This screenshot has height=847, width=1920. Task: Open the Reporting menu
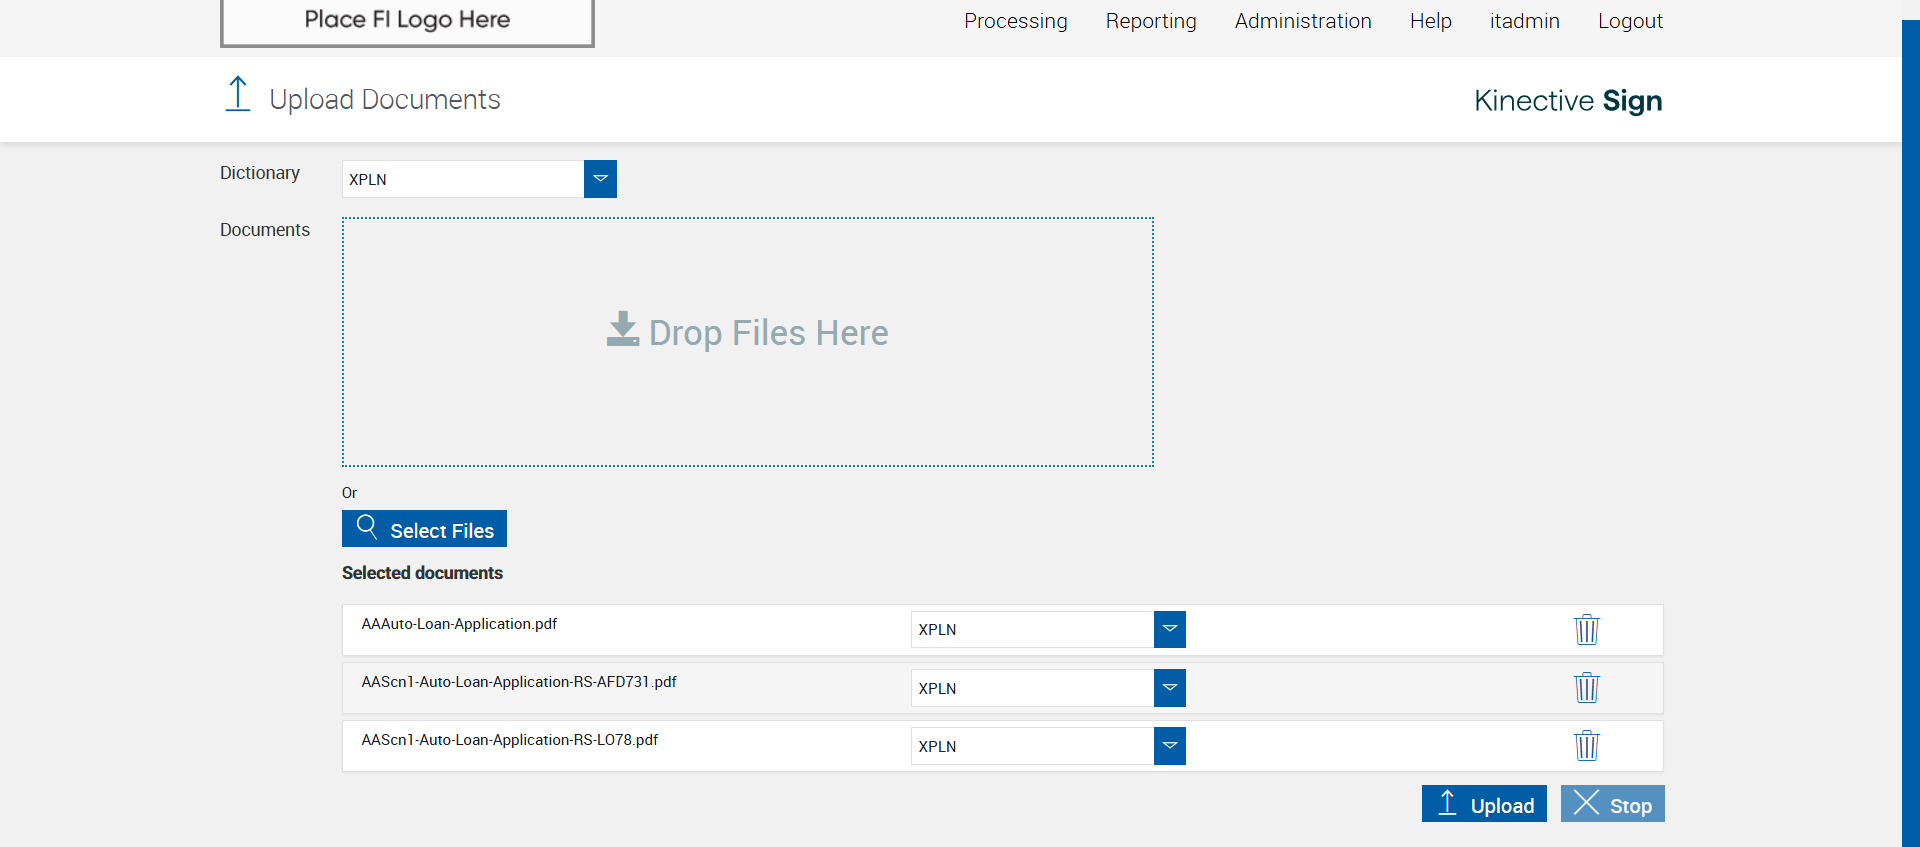pos(1151,21)
